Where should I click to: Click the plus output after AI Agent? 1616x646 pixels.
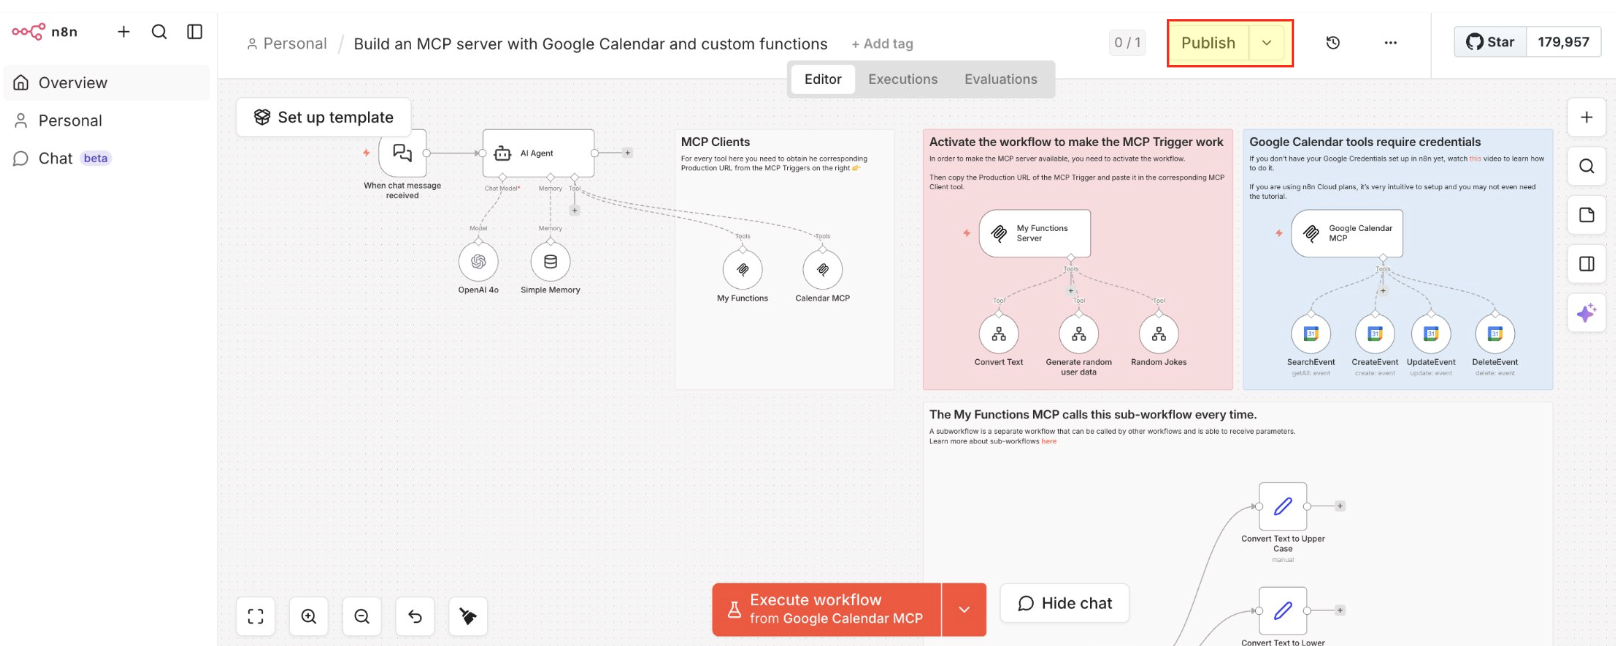(x=627, y=153)
